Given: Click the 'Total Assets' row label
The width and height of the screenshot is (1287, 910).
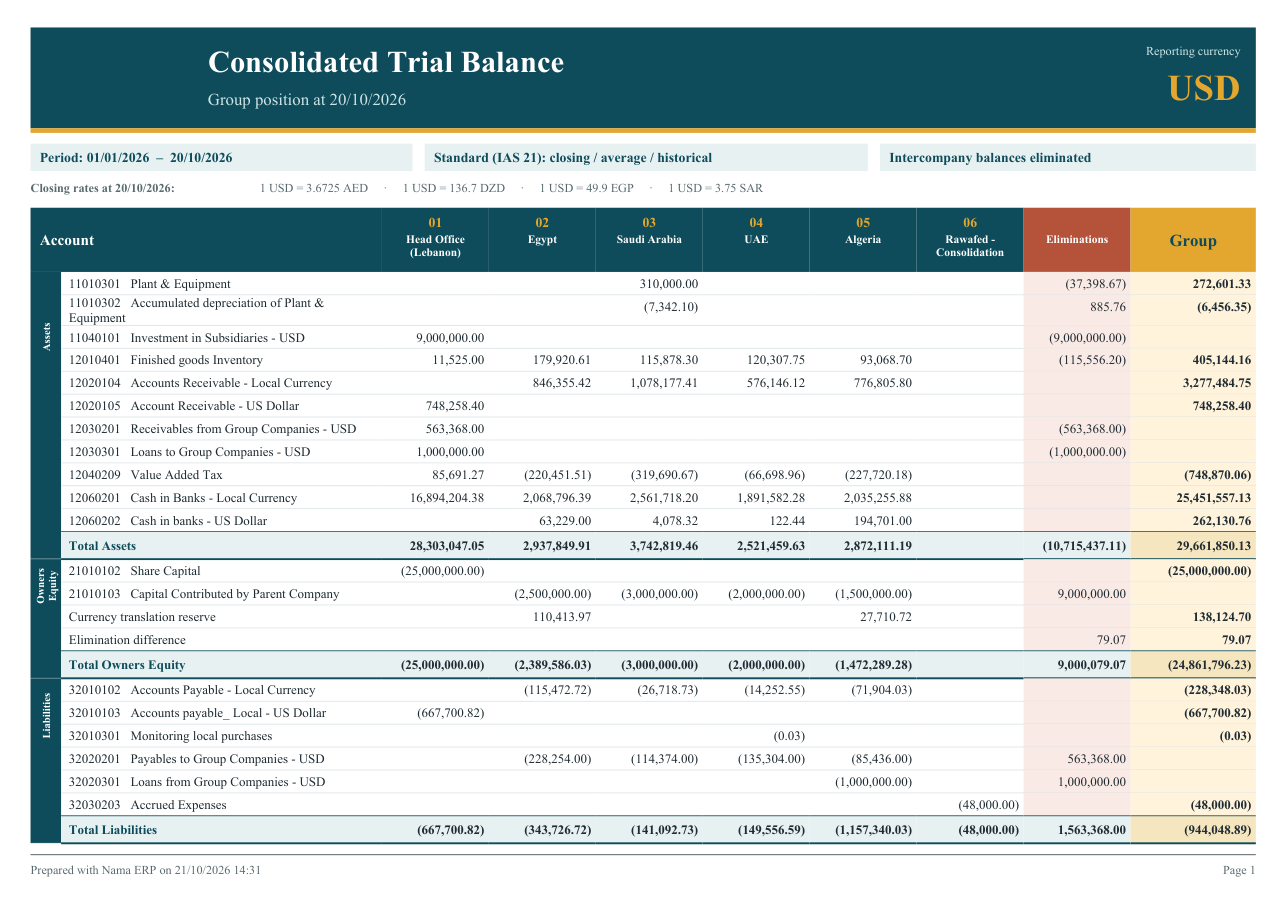Looking at the screenshot, I should click(102, 546).
